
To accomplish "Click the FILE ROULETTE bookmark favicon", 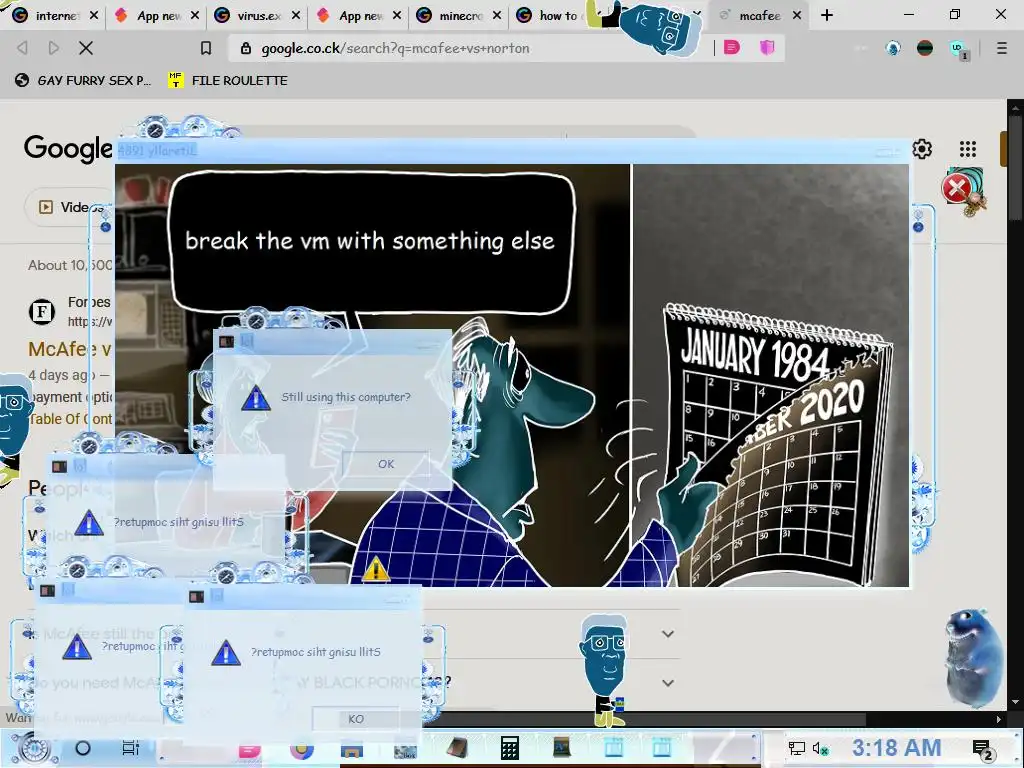I will point(175,80).
